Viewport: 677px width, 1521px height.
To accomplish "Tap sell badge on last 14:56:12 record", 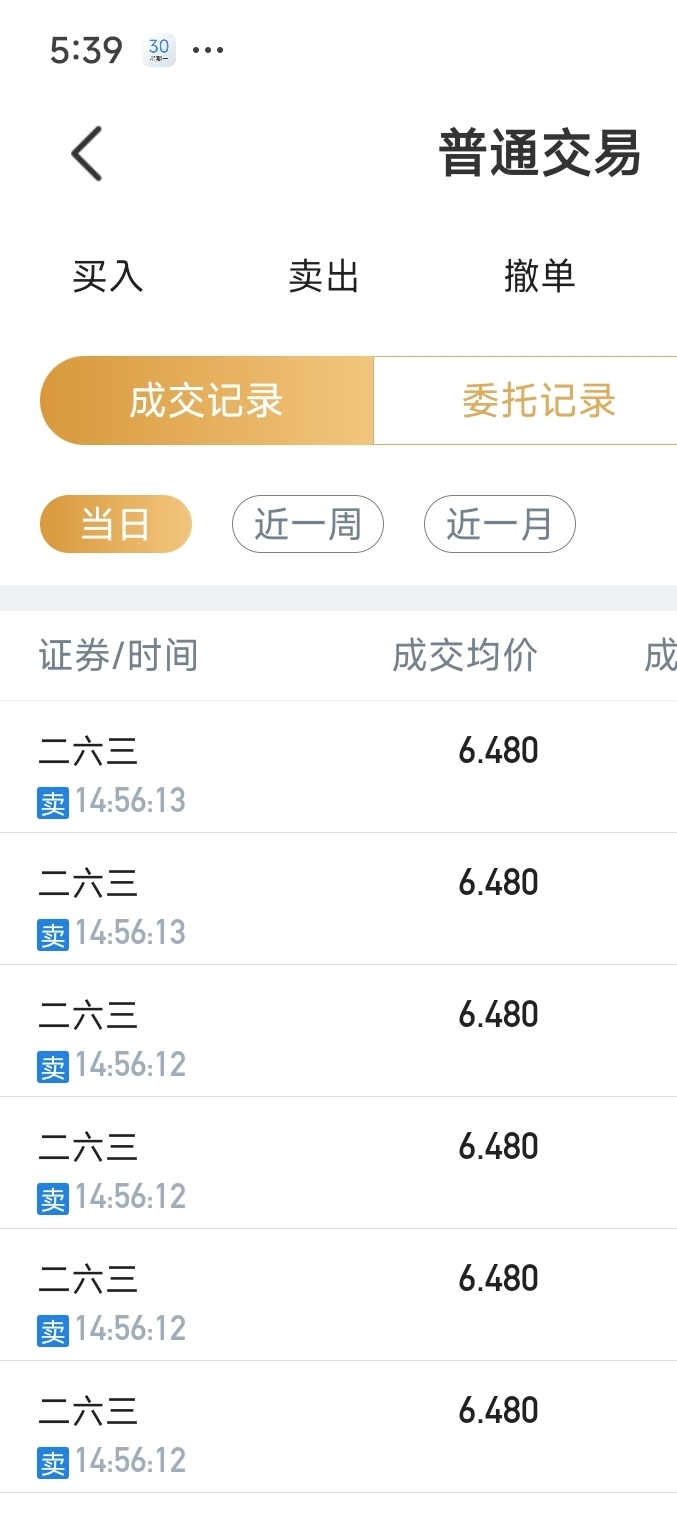I will coord(53,1463).
